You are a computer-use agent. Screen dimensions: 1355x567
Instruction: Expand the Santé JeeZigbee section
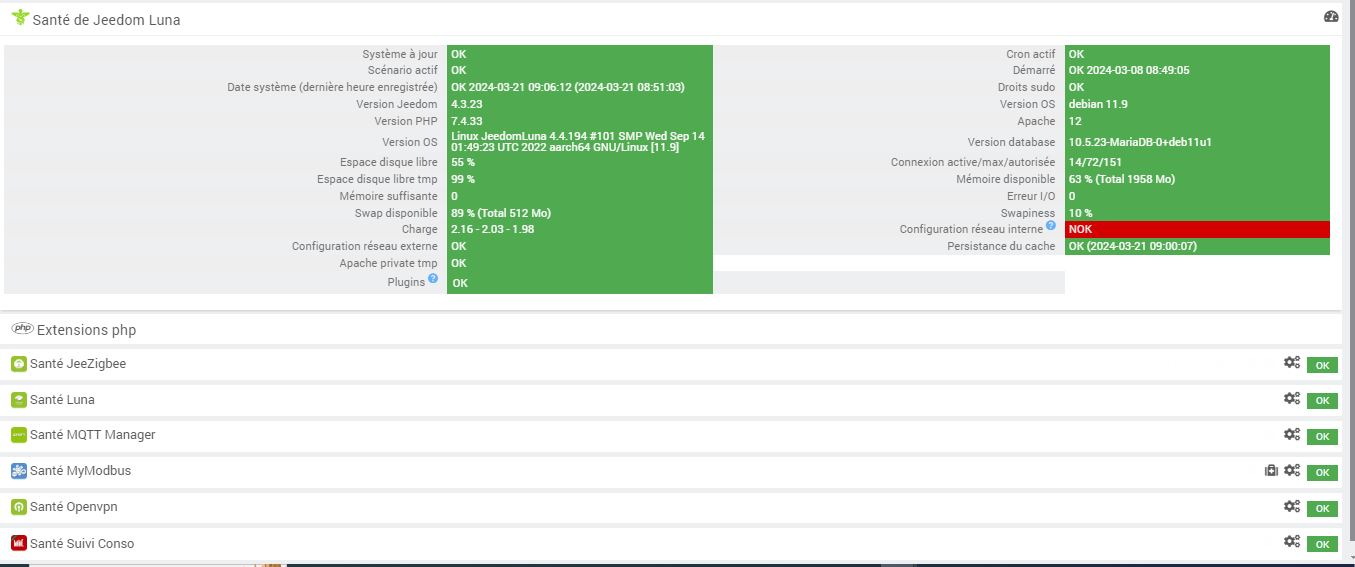point(78,364)
